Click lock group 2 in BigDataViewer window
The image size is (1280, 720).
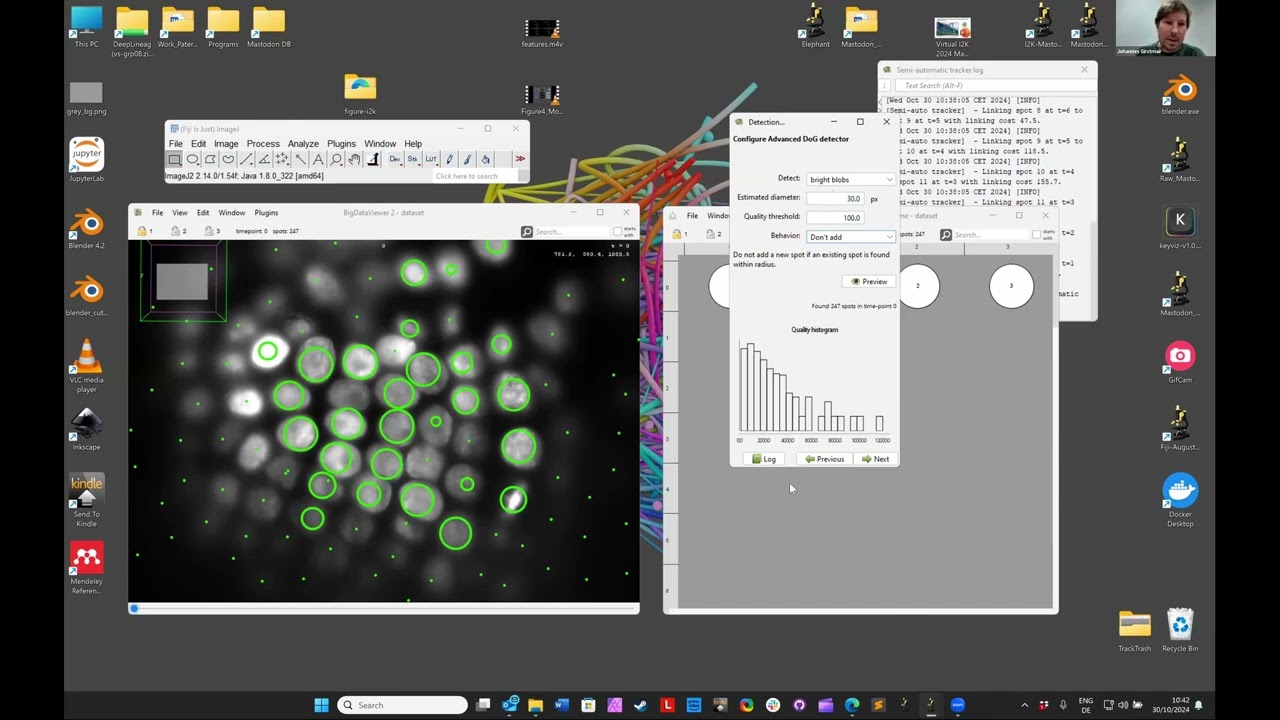[179, 231]
